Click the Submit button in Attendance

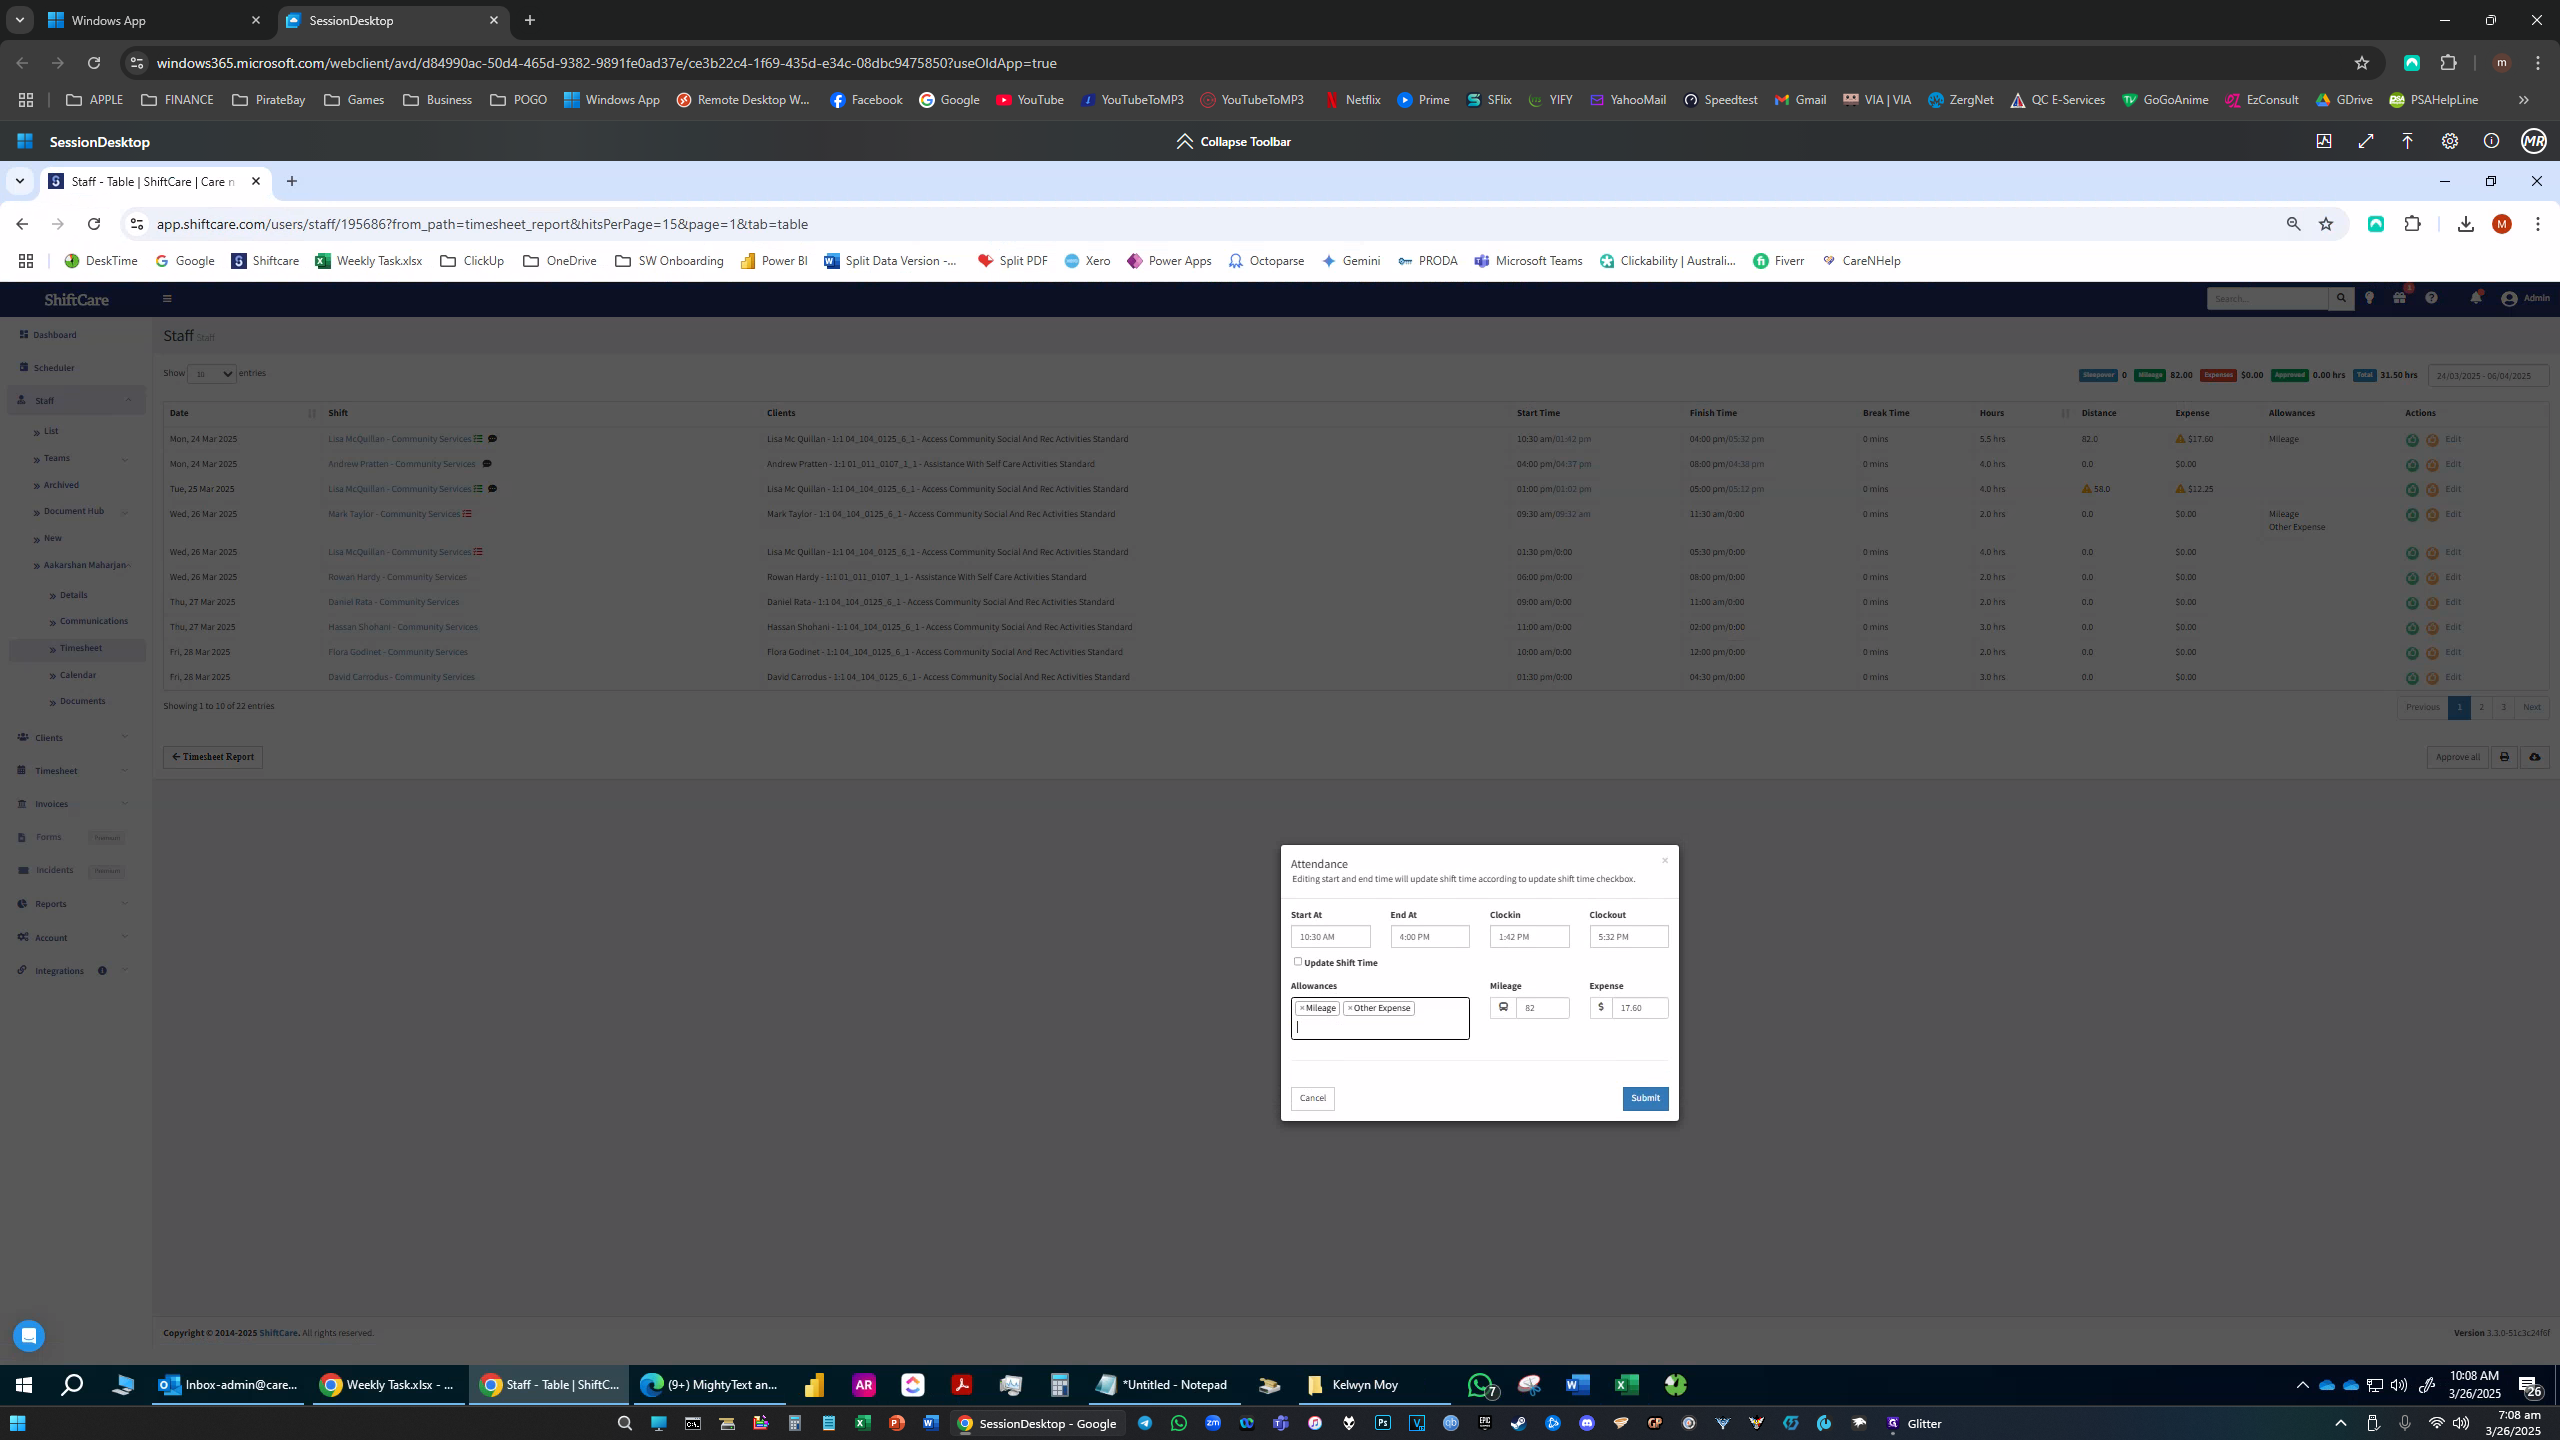tap(1645, 1098)
